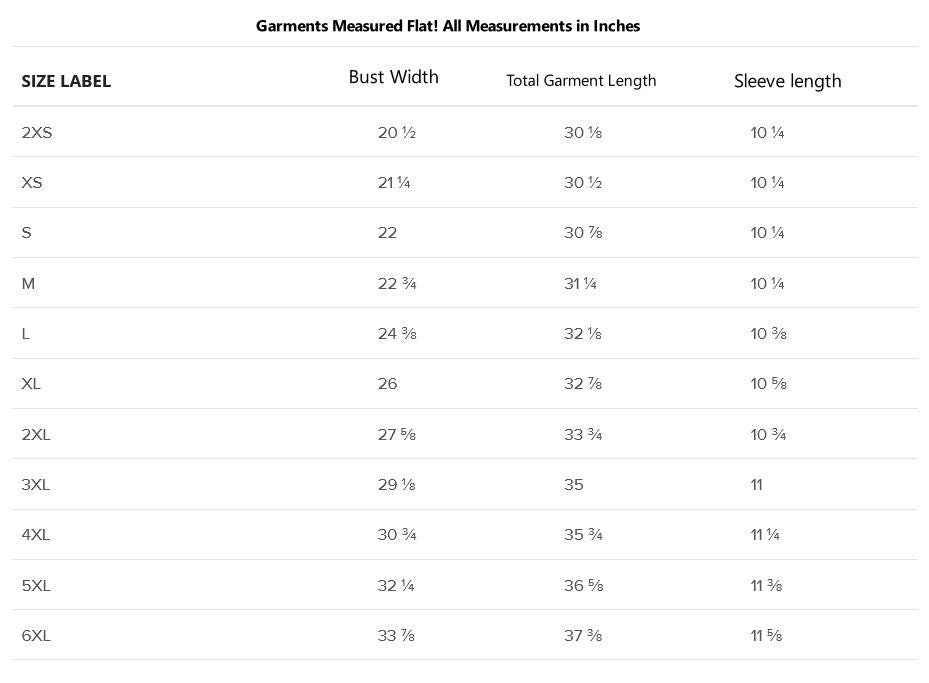The image size is (929, 683).
Task: Select the 6XL size row label
Action: point(36,636)
